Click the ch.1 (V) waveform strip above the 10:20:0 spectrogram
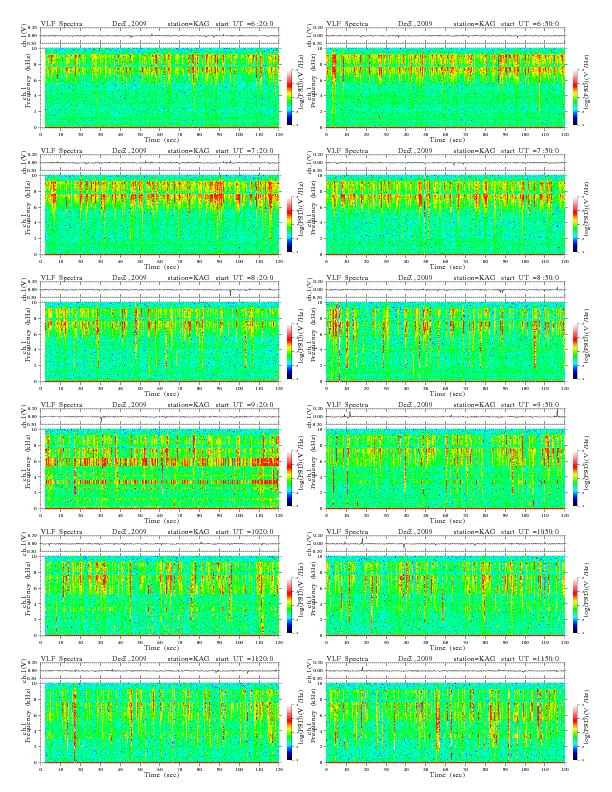The image size is (612, 792). [x=160, y=544]
